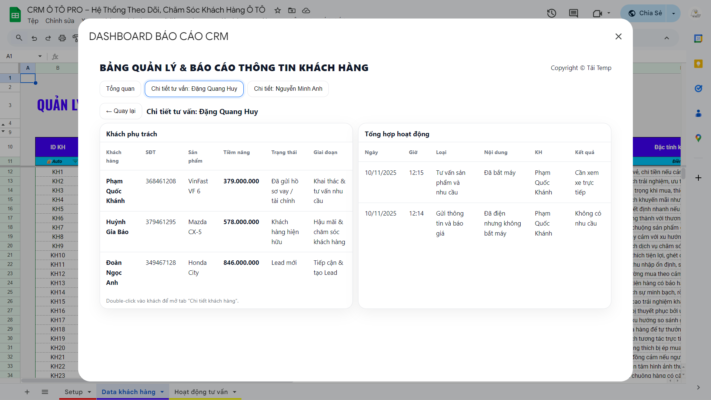Open Setup sheet tab dropdown arrow
The height and width of the screenshot is (400, 711).
coord(89,392)
